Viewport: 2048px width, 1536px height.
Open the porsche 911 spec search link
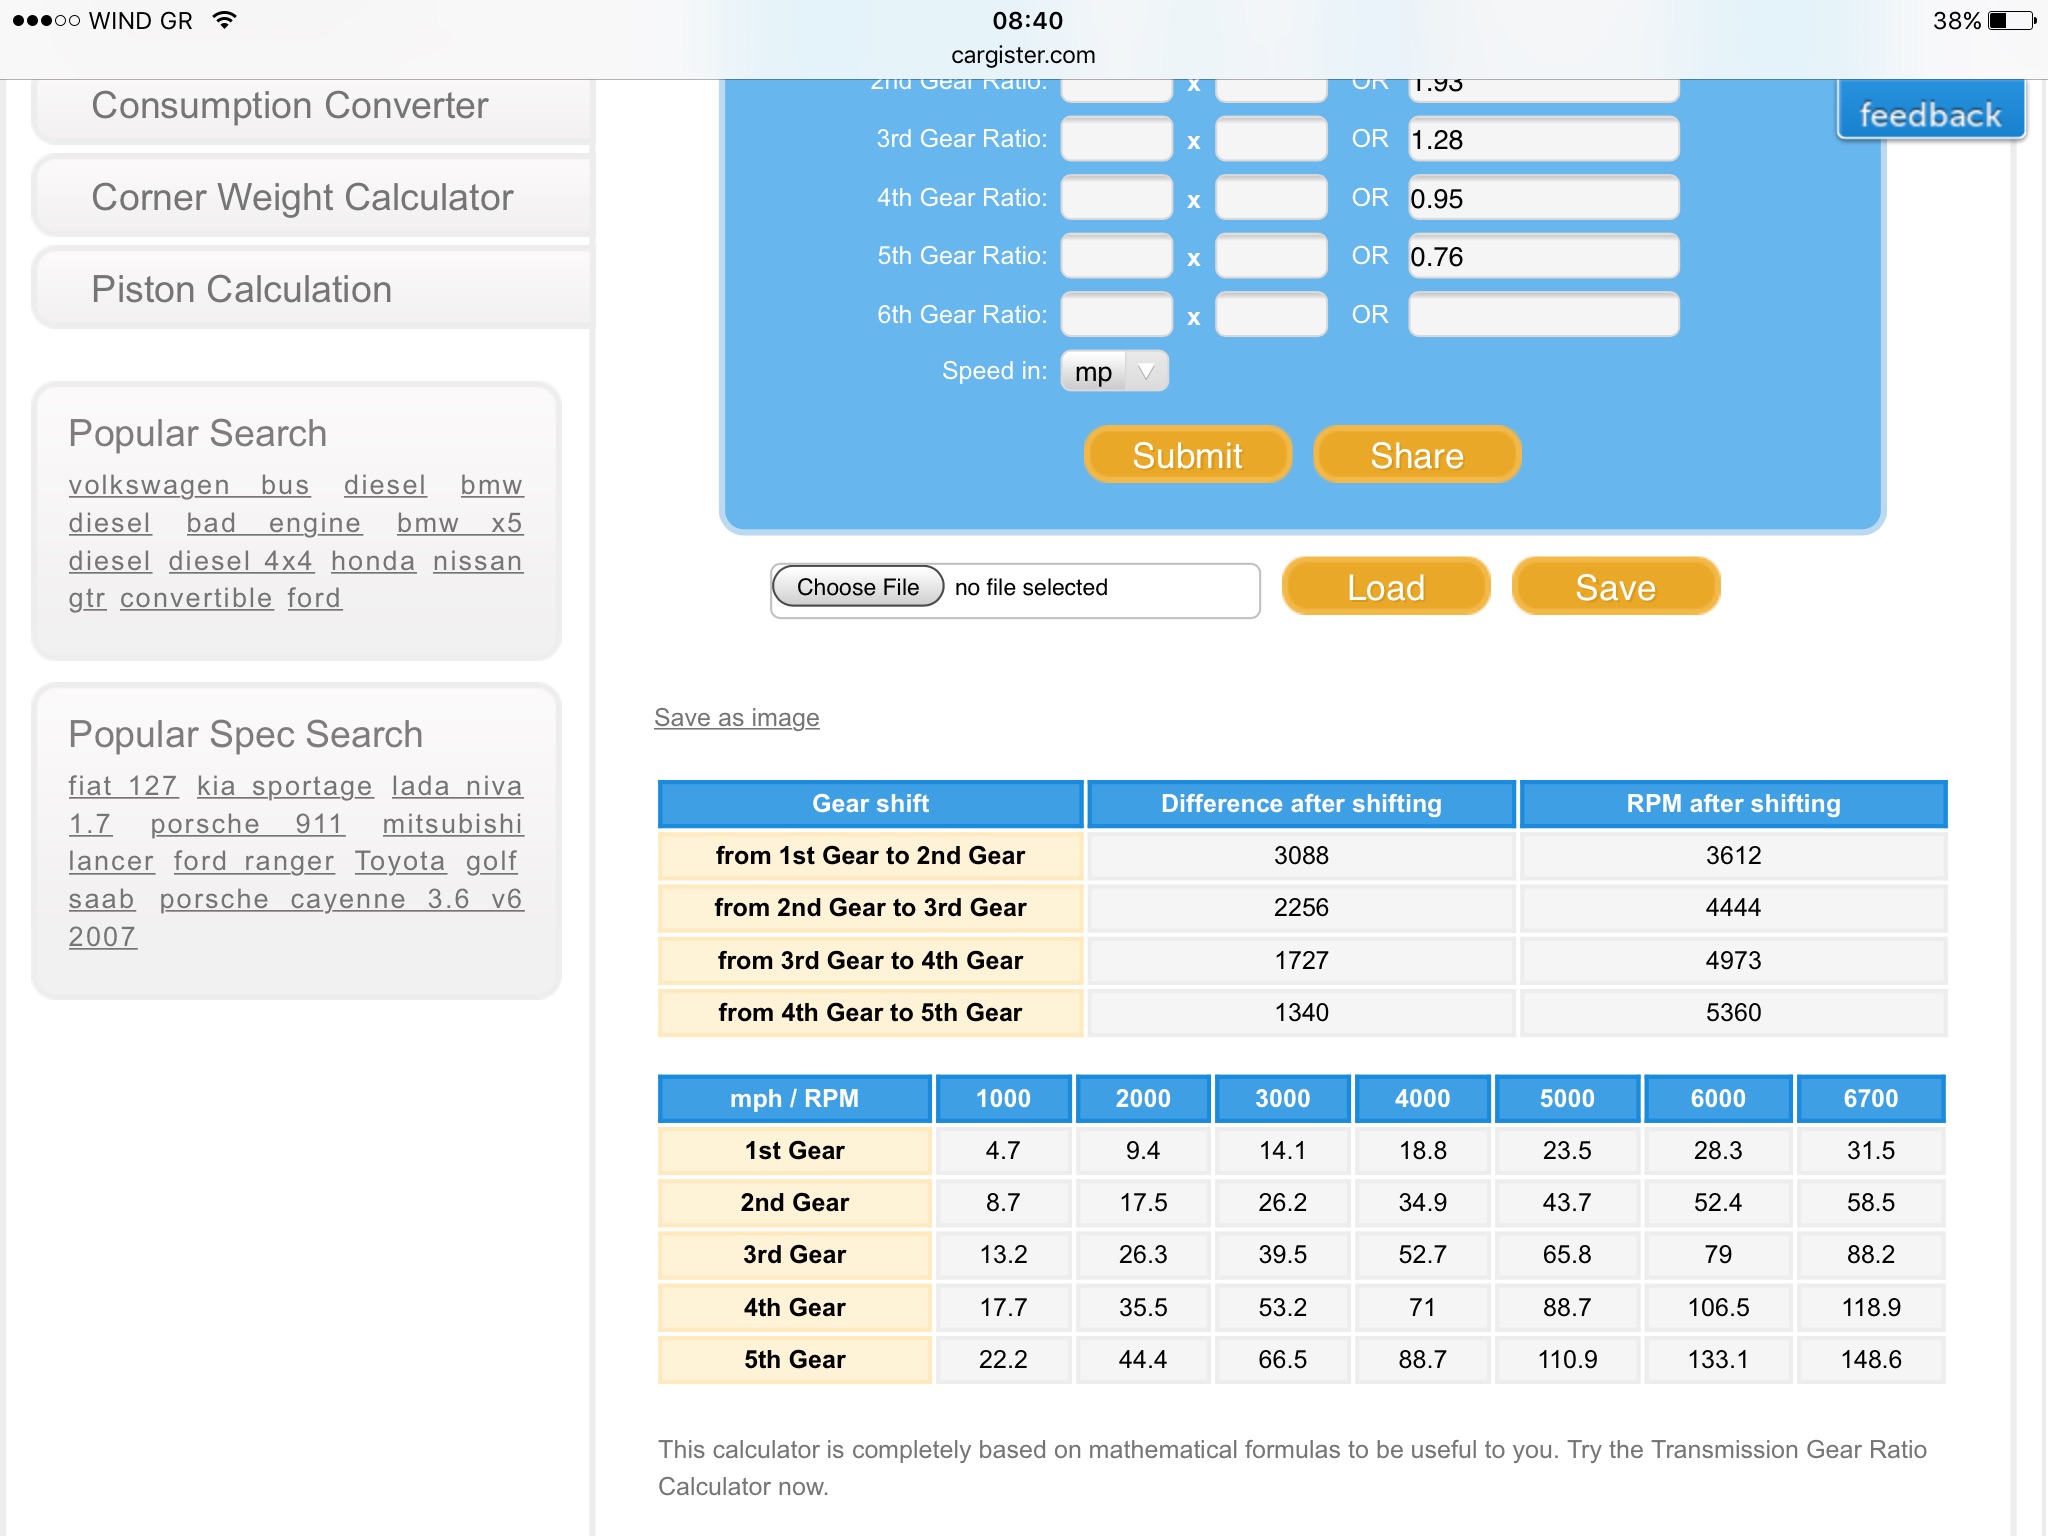[x=247, y=824]
